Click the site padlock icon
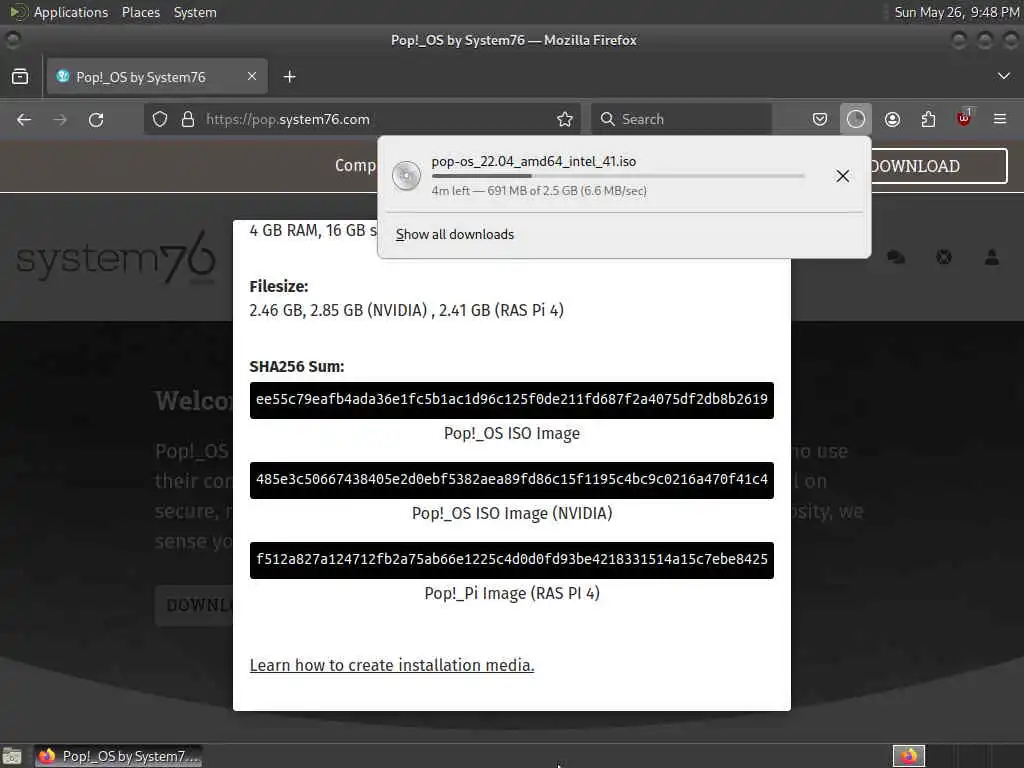1024x768 pixels. pyautogui.click(x=188, y=119)
